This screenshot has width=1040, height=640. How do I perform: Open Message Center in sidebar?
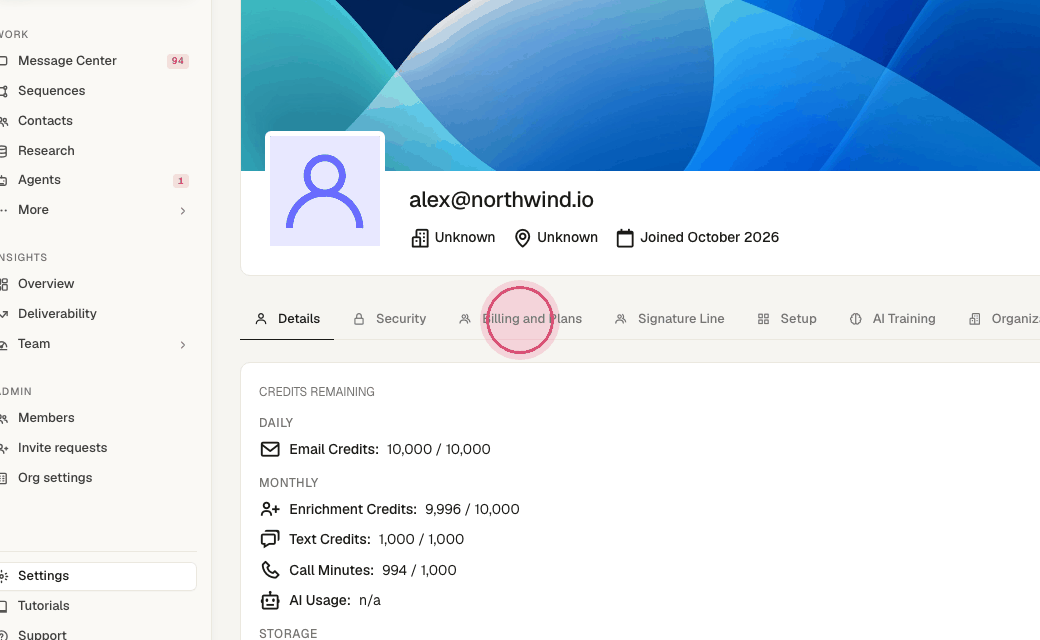tap(67, 61)
